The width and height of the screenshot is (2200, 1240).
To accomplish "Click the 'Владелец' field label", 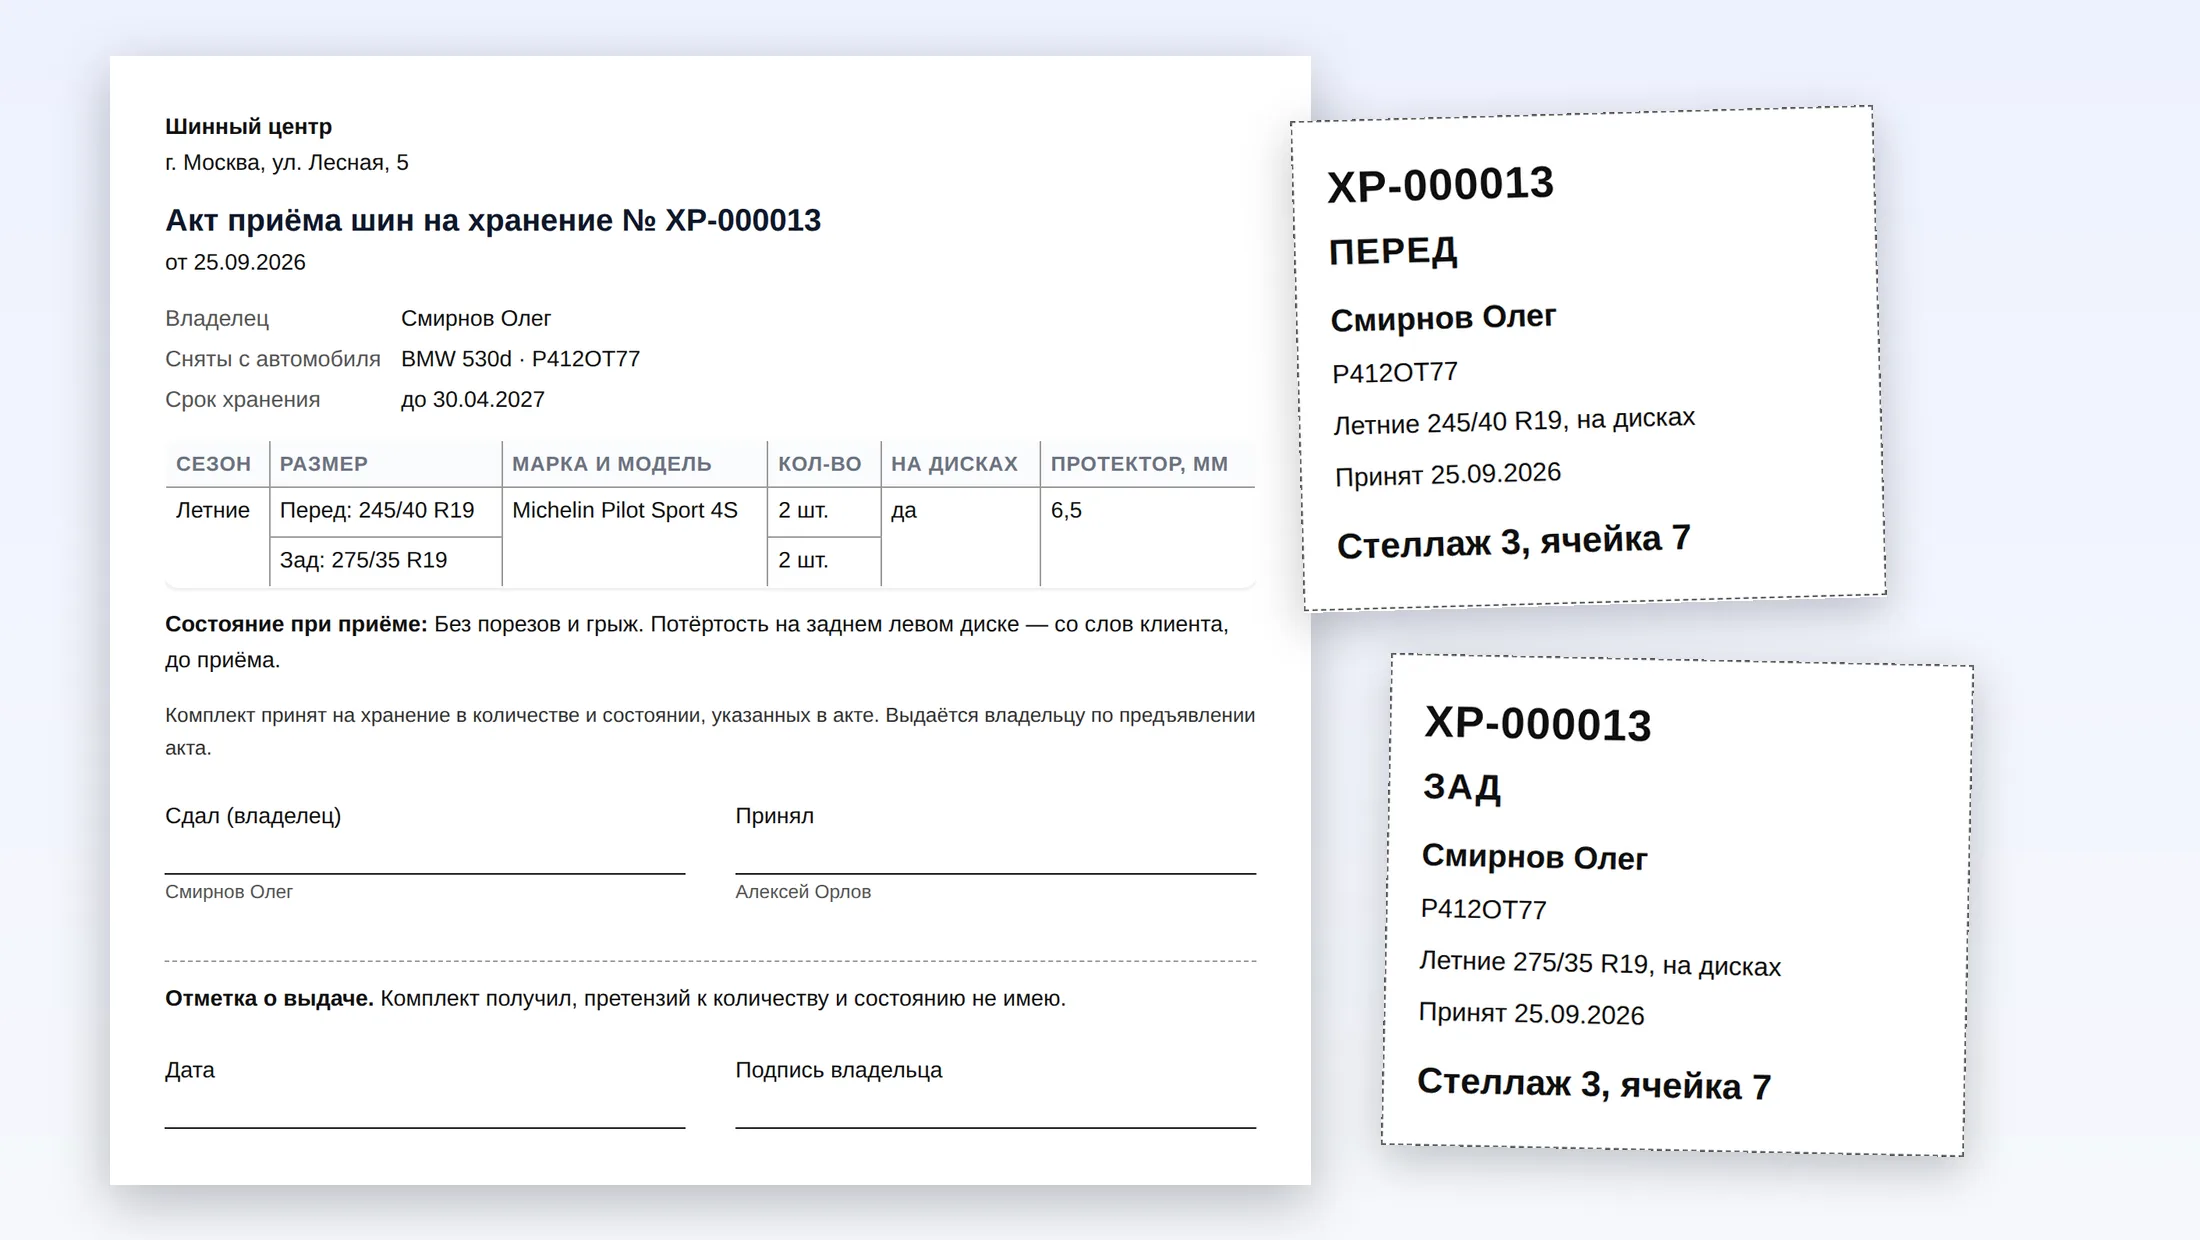I will tap(217, 318).
